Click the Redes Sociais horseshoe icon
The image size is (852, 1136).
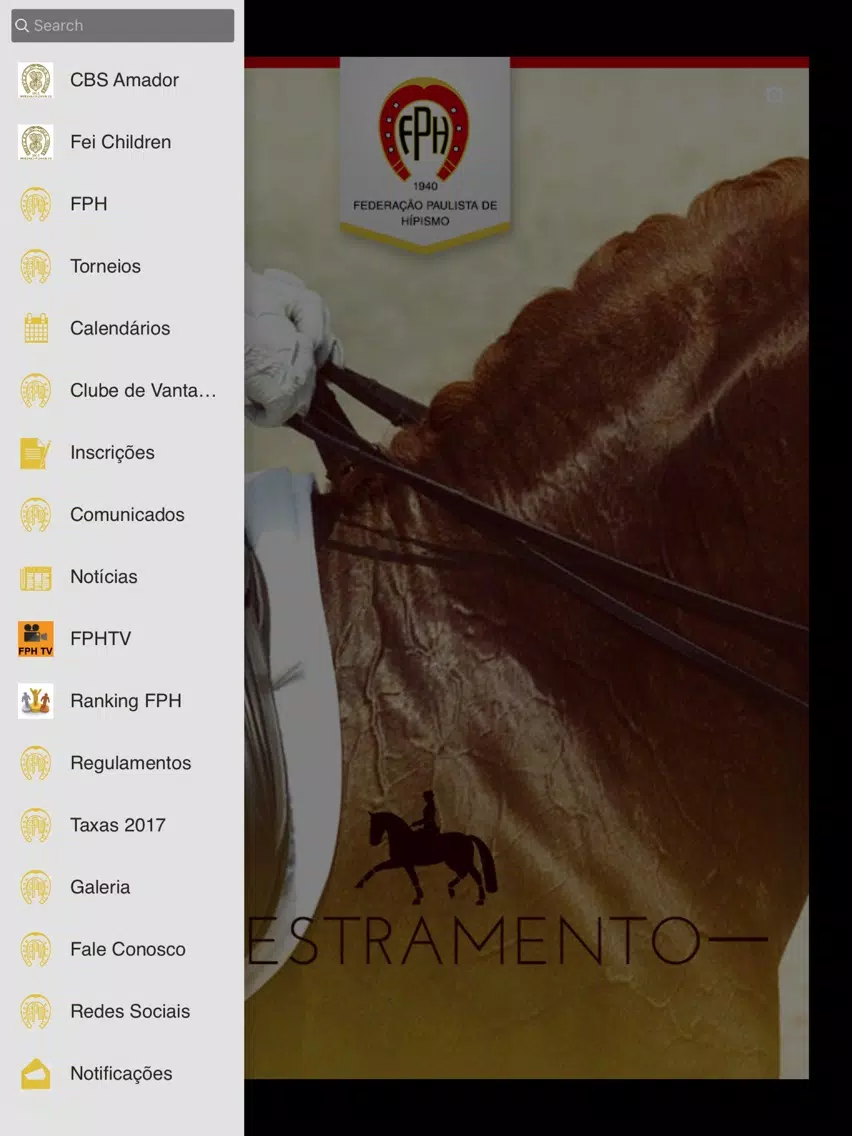[x=36, y=1011]
